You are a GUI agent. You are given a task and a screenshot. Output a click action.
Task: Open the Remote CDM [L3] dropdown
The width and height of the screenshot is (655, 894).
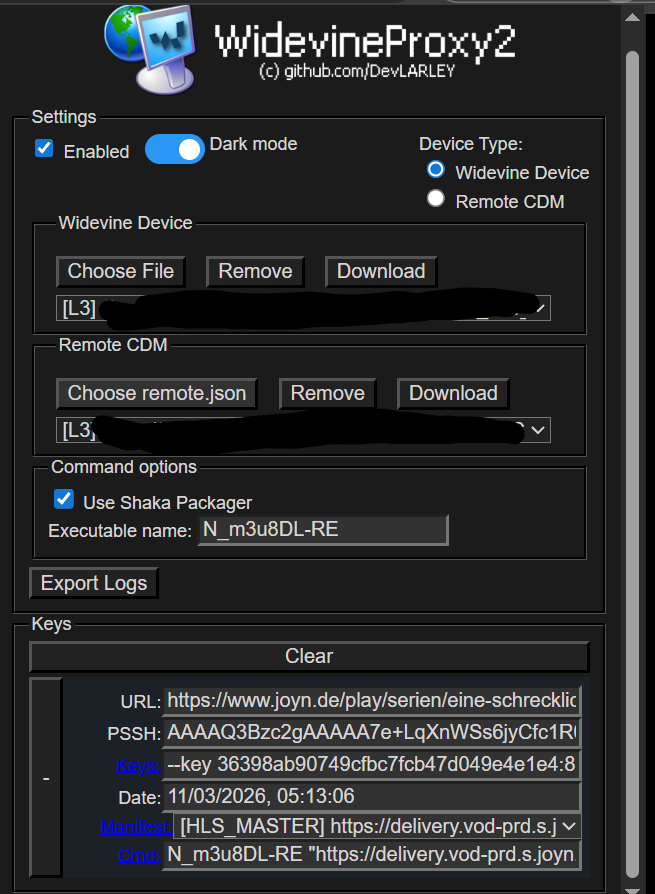[303, 430]
